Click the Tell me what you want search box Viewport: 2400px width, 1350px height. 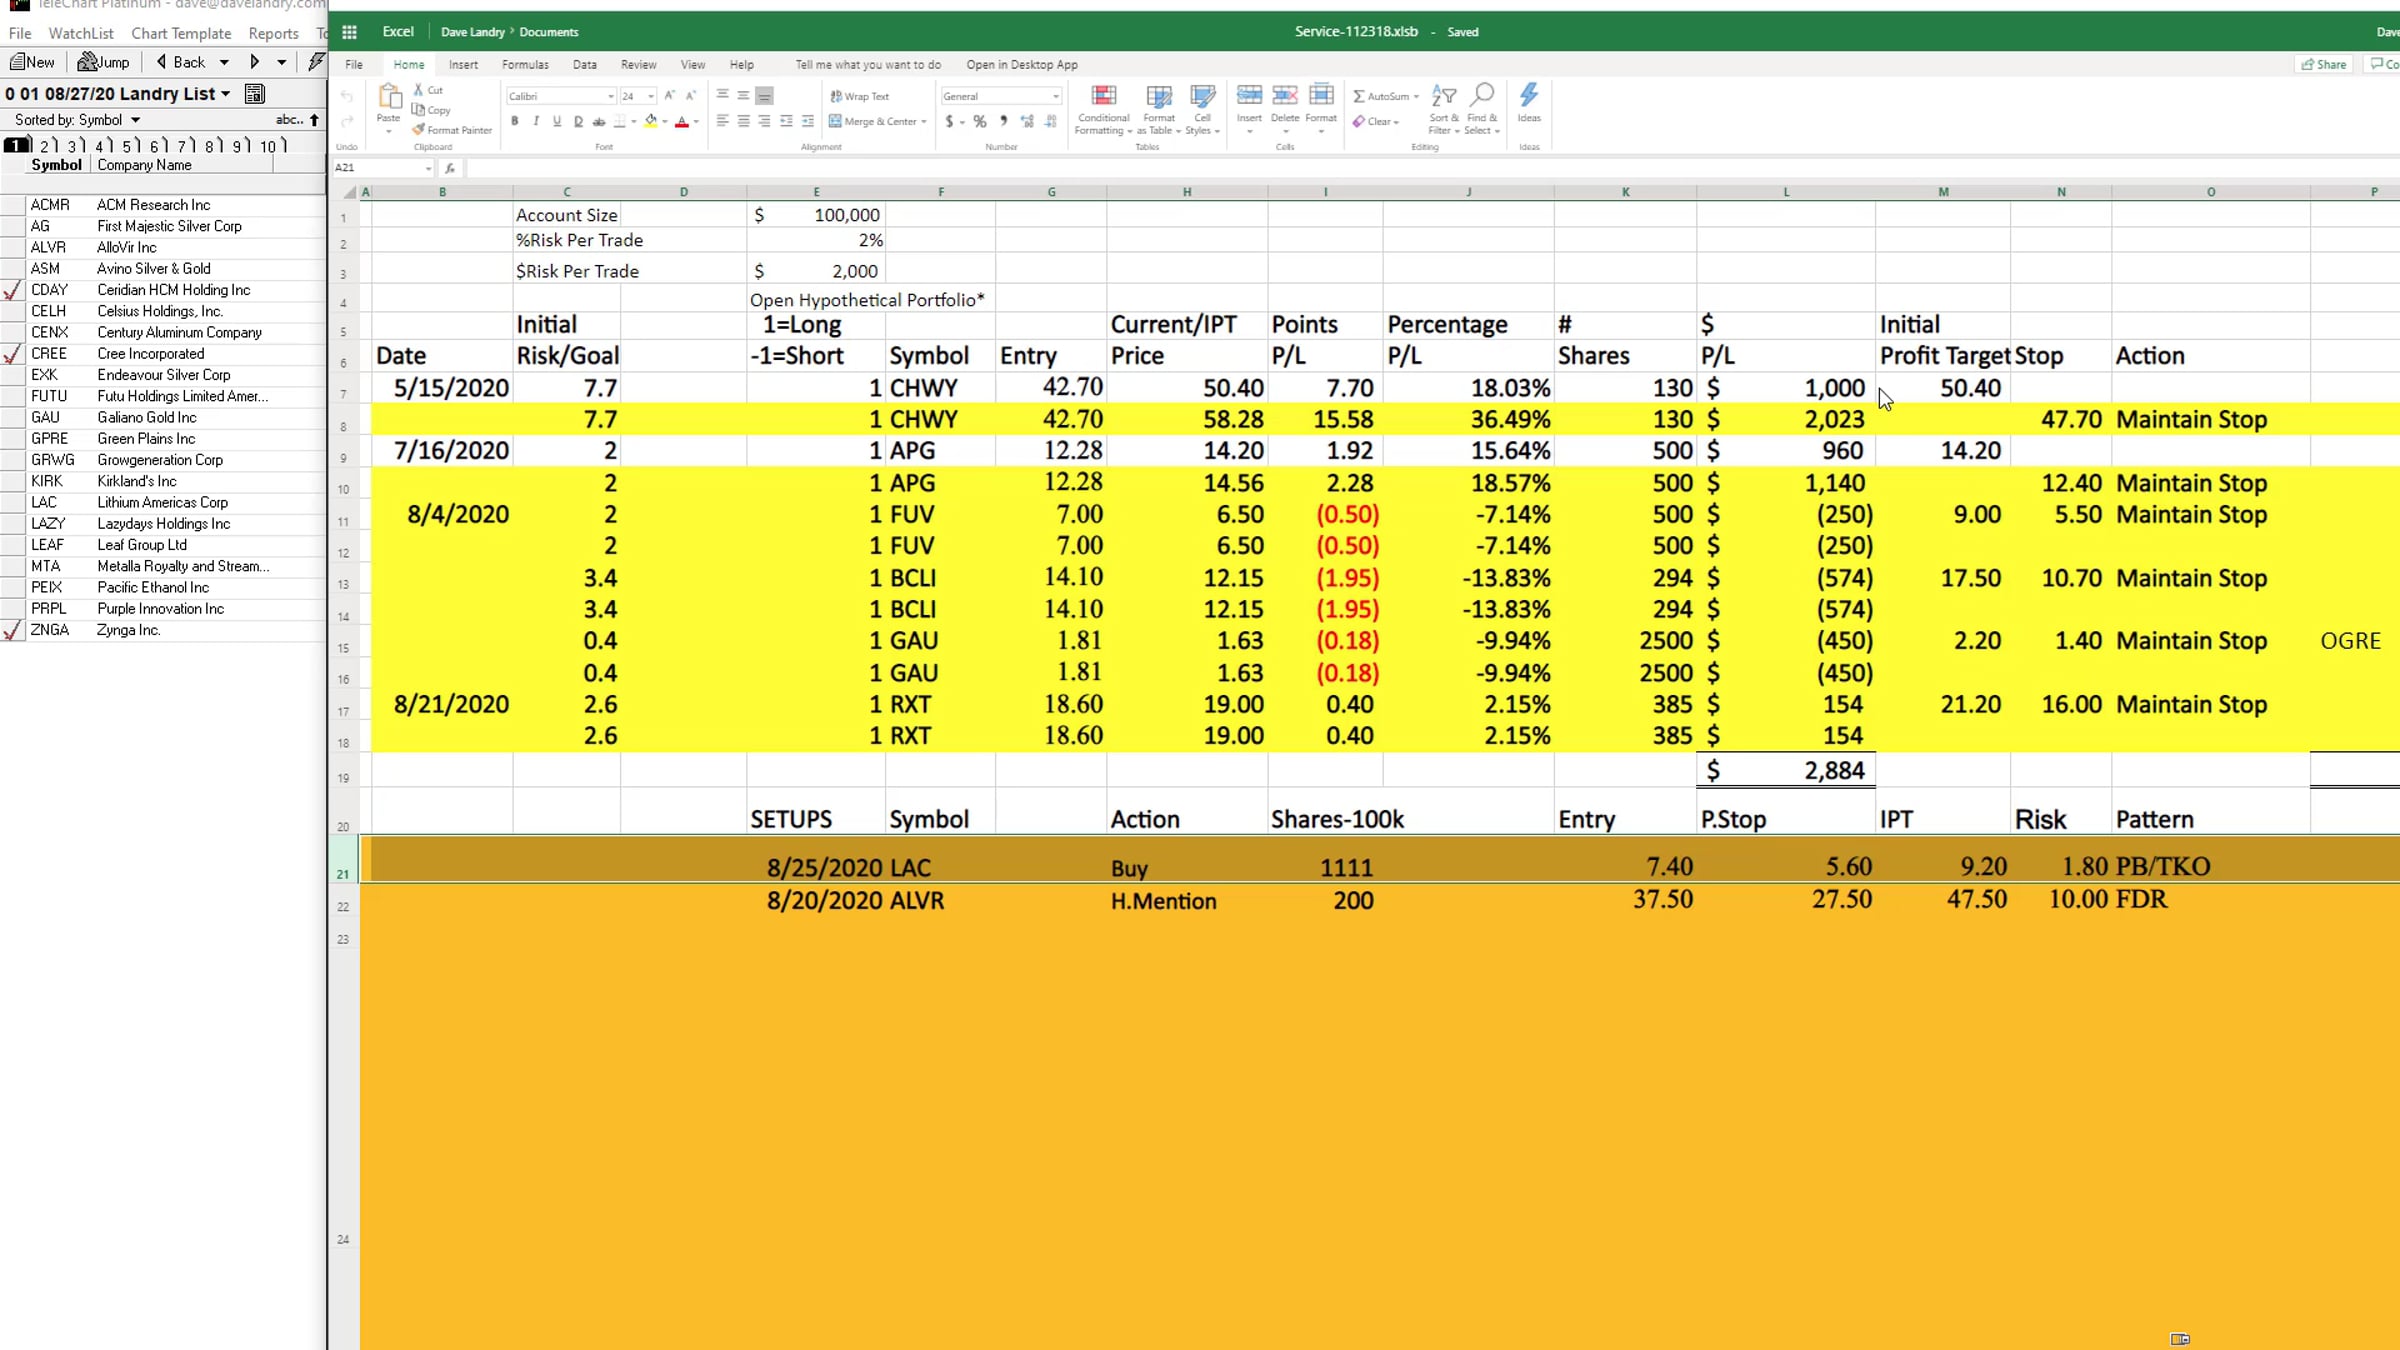pyautogui.click(x=868, y=65)
